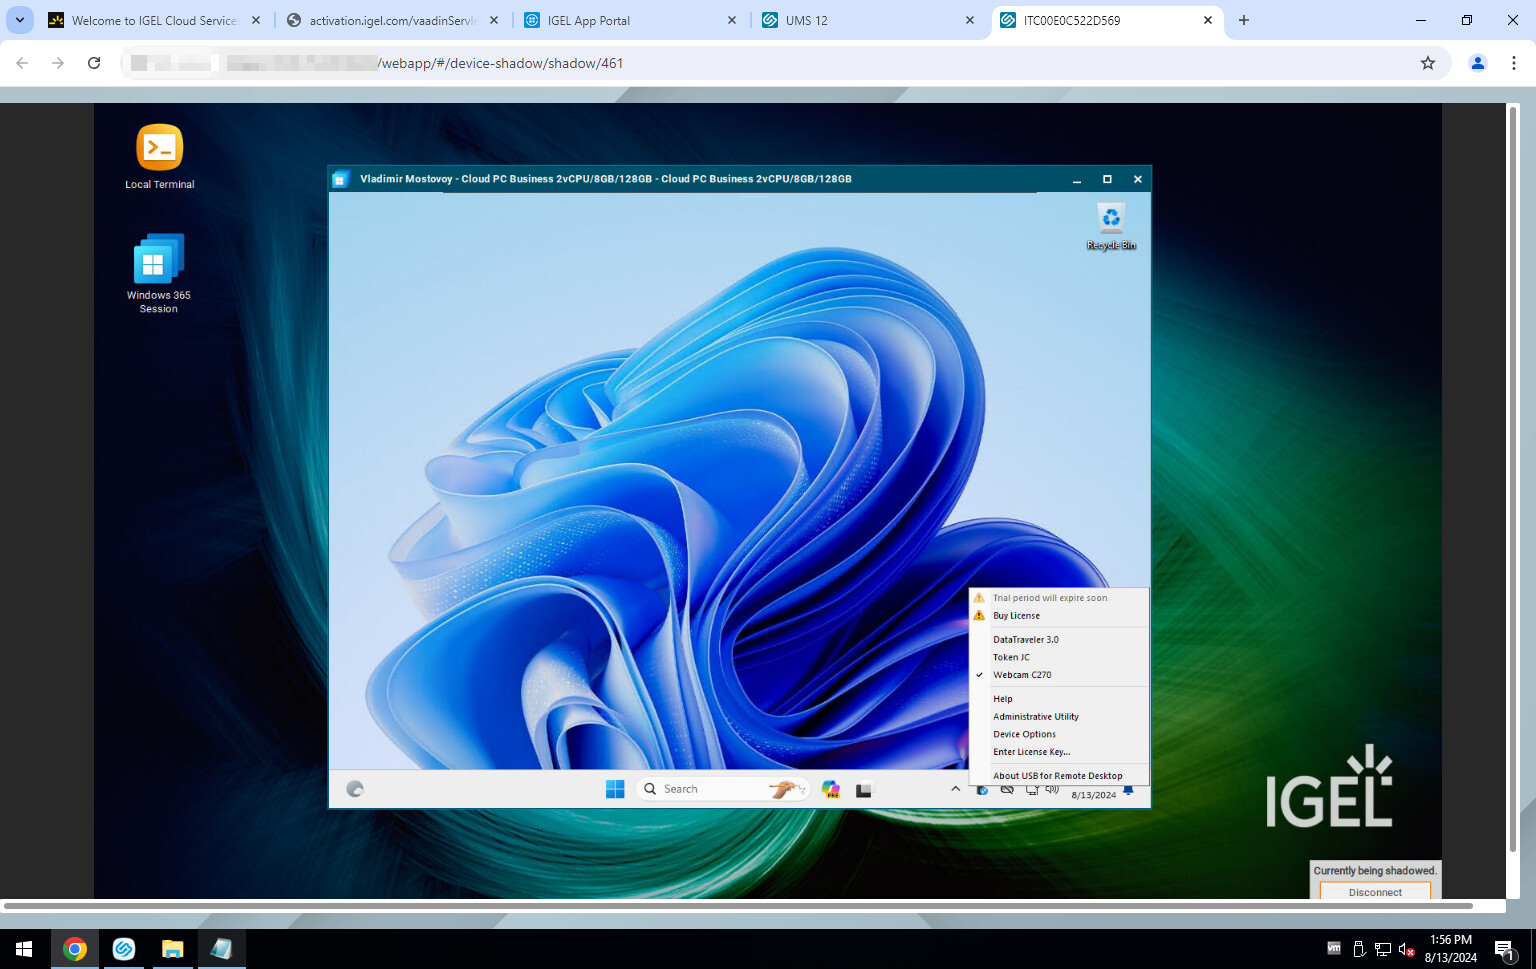Open Chrome tab search dropdown arrow
The width and height of the screenshot is (1536, 969).
tap(20, 20)
